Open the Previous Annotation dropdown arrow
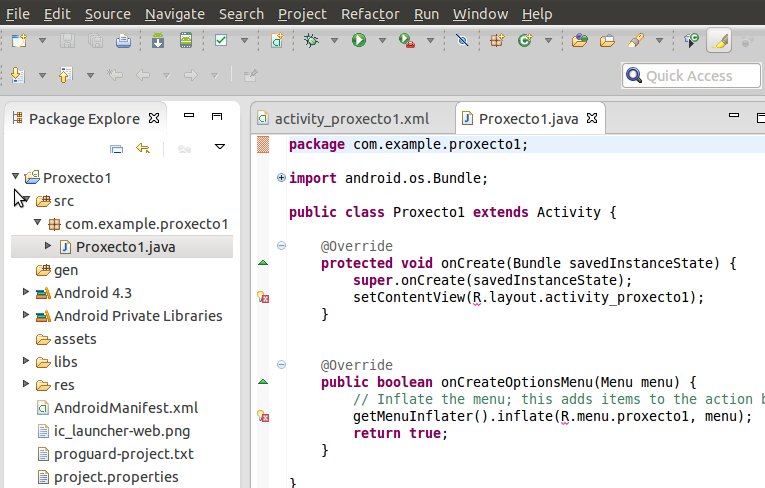The height and width of the screenshot is (488, 765). coord(90,75)
